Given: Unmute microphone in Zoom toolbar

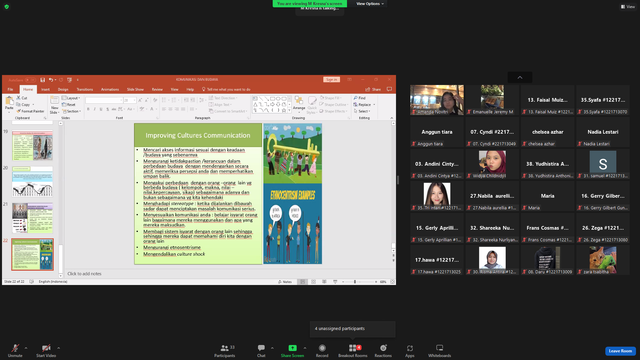Looking at the screenshot, I should click(15, 351).
